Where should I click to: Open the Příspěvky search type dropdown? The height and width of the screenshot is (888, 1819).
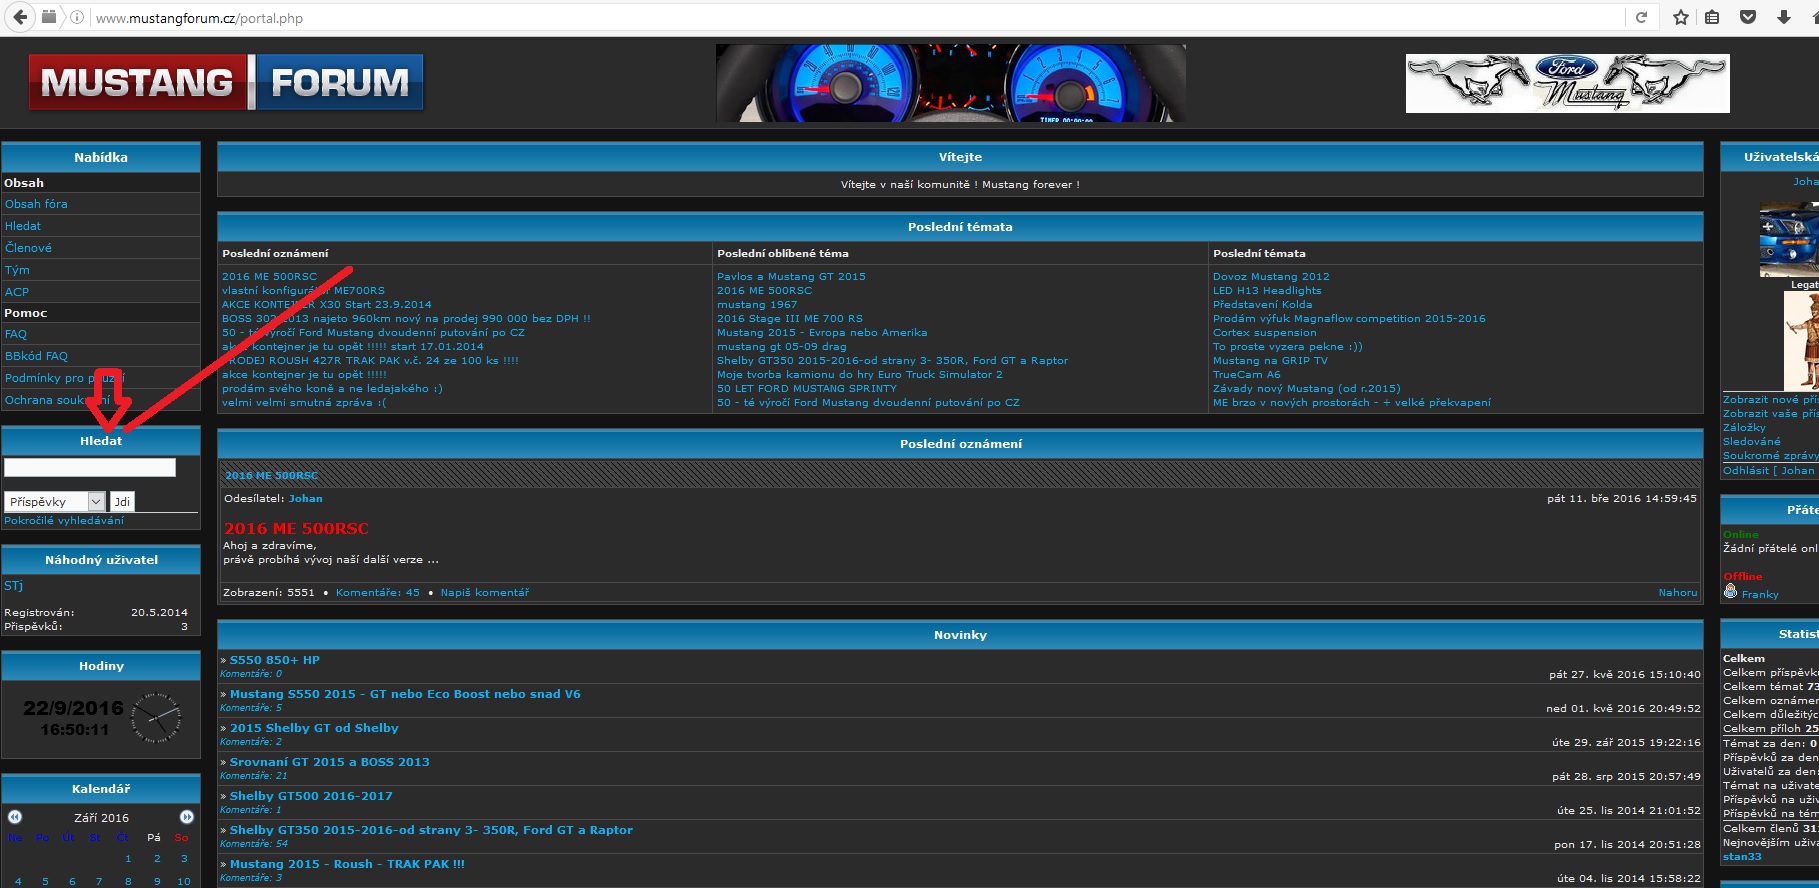[55, 501]
